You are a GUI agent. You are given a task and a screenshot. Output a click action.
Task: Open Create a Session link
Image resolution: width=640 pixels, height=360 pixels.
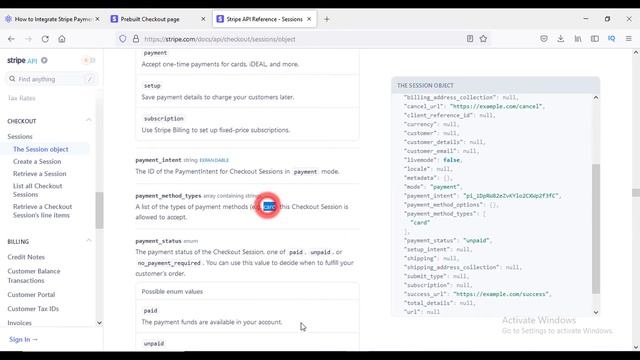(x=37, y=162)
